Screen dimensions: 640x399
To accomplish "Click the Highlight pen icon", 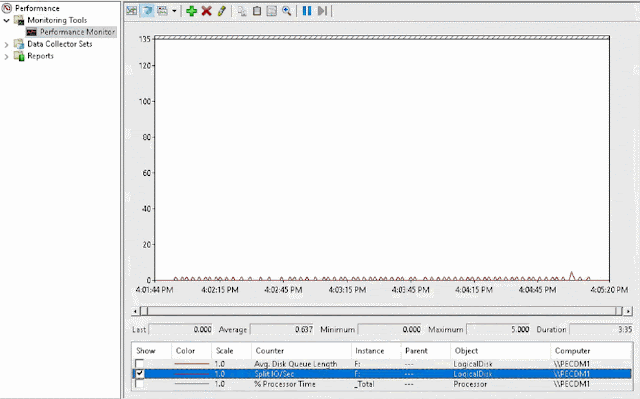I will click(x=222, y=11).
